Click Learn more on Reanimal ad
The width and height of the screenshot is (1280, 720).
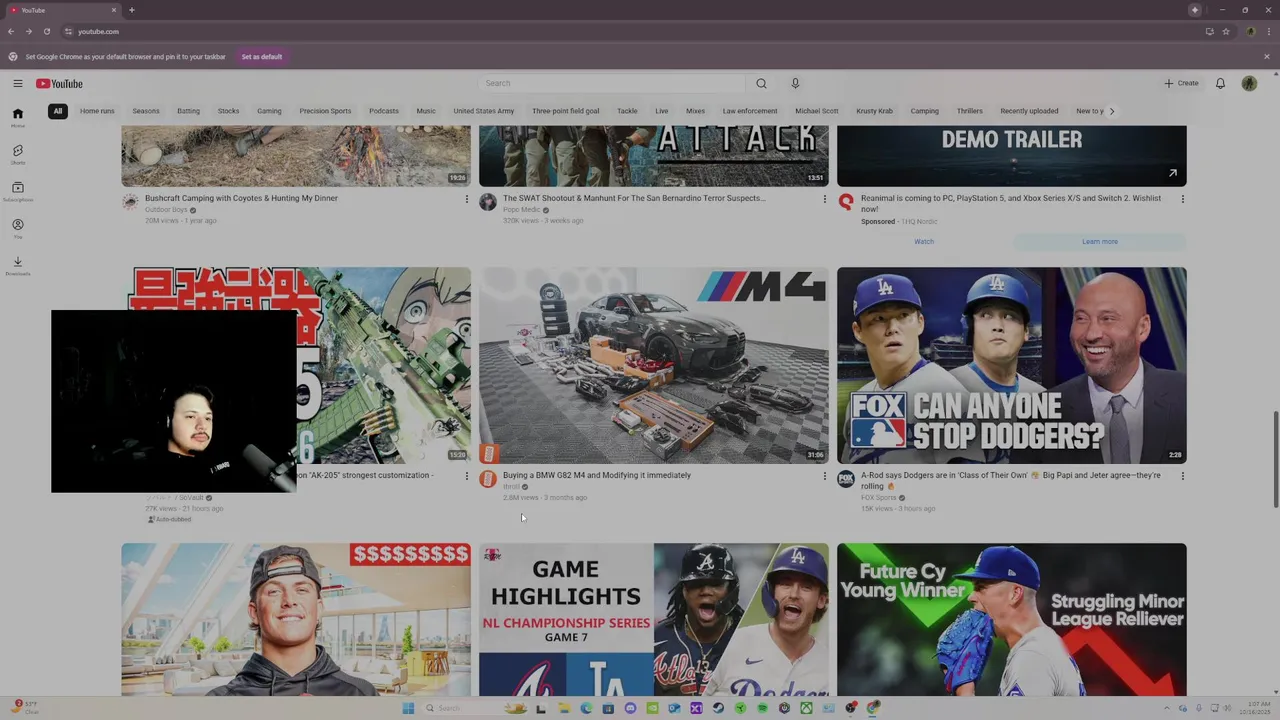point(1100,242)
